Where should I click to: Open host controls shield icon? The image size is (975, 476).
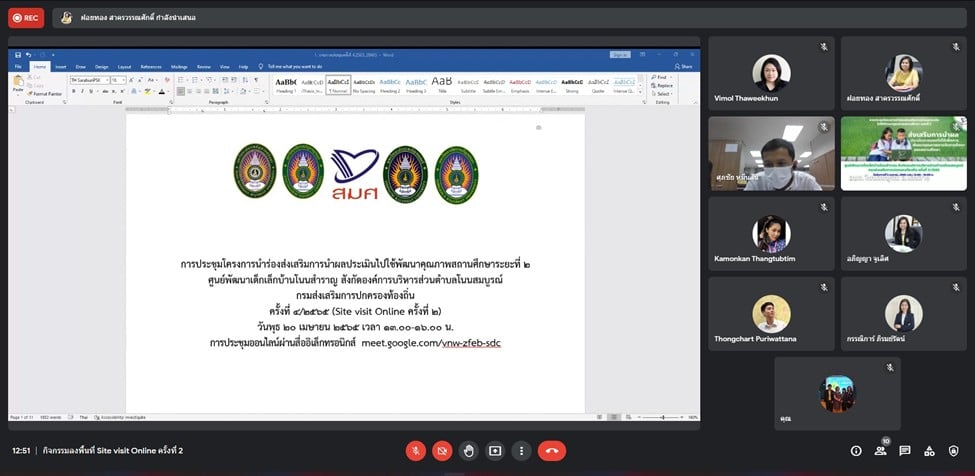tap(953, 451)
